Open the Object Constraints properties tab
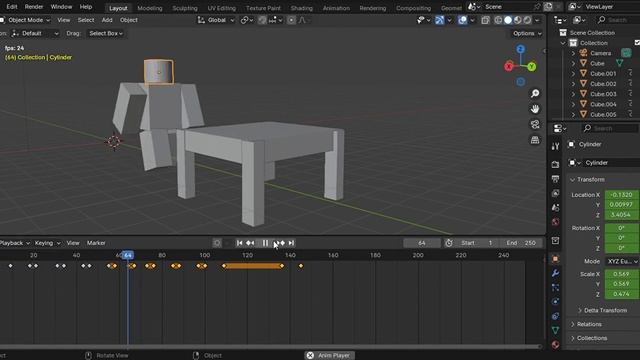640x360 pixels. [555, 316]
